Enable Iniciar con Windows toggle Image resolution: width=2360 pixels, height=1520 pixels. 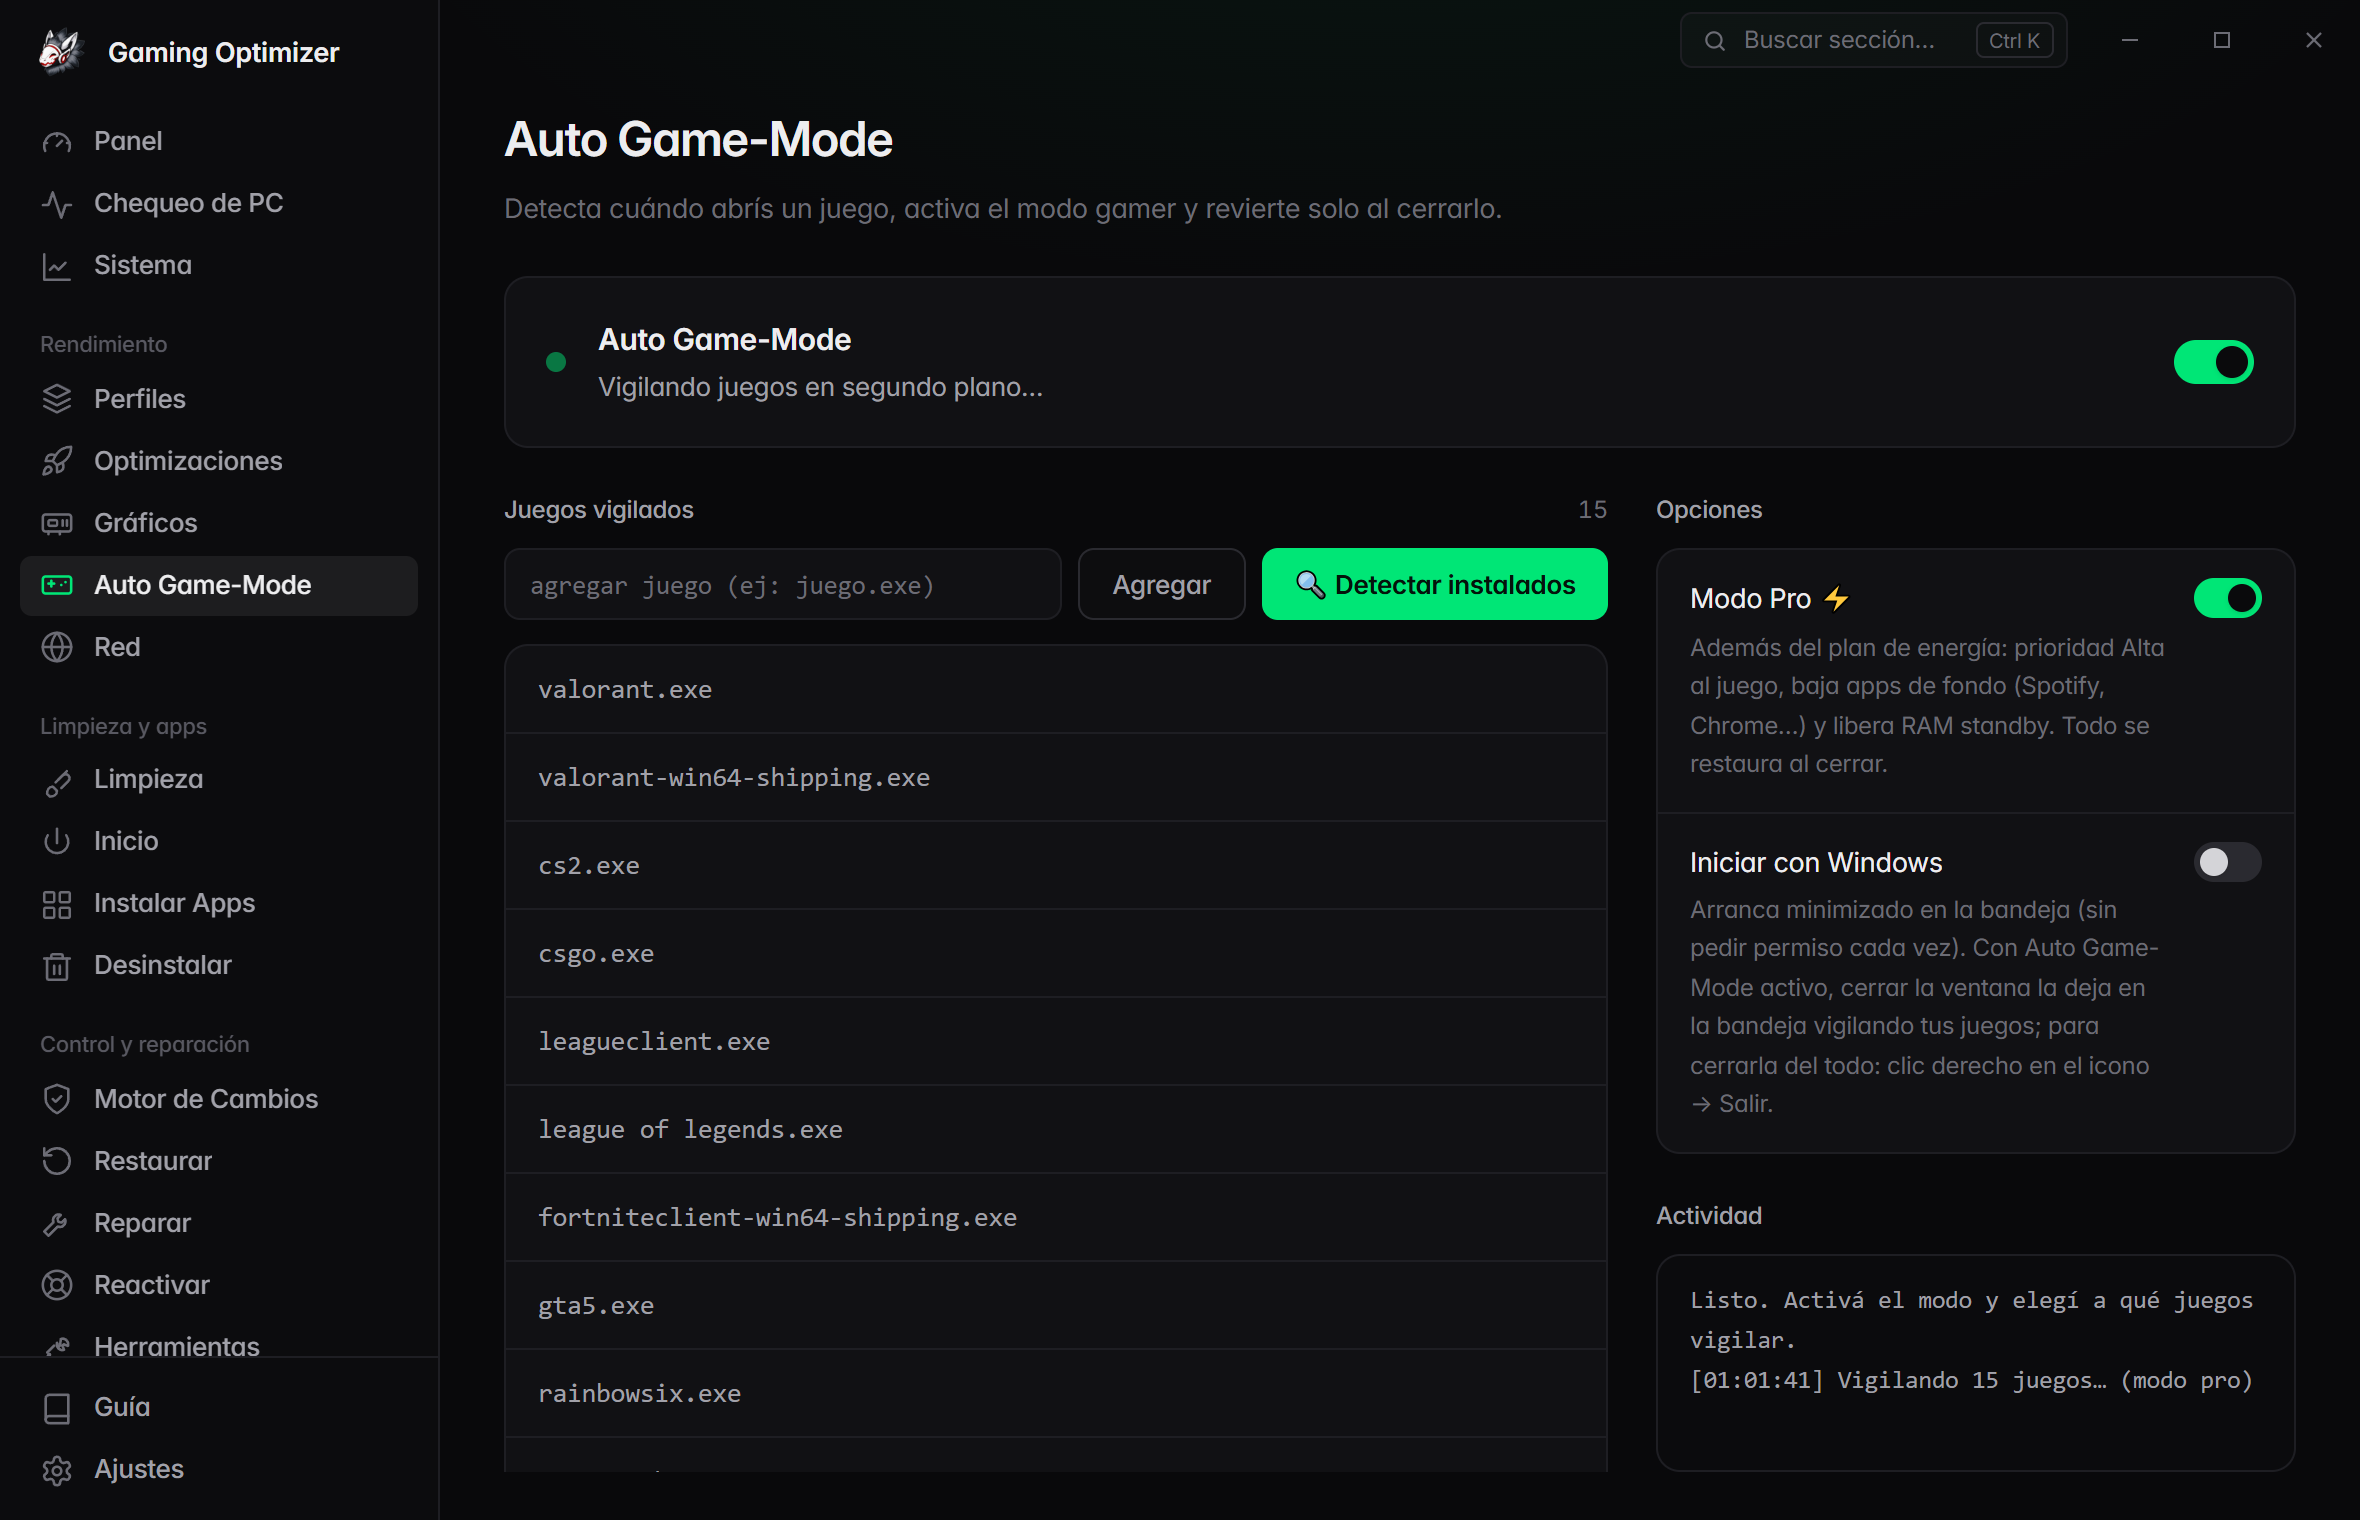[x=2227, y=862]
